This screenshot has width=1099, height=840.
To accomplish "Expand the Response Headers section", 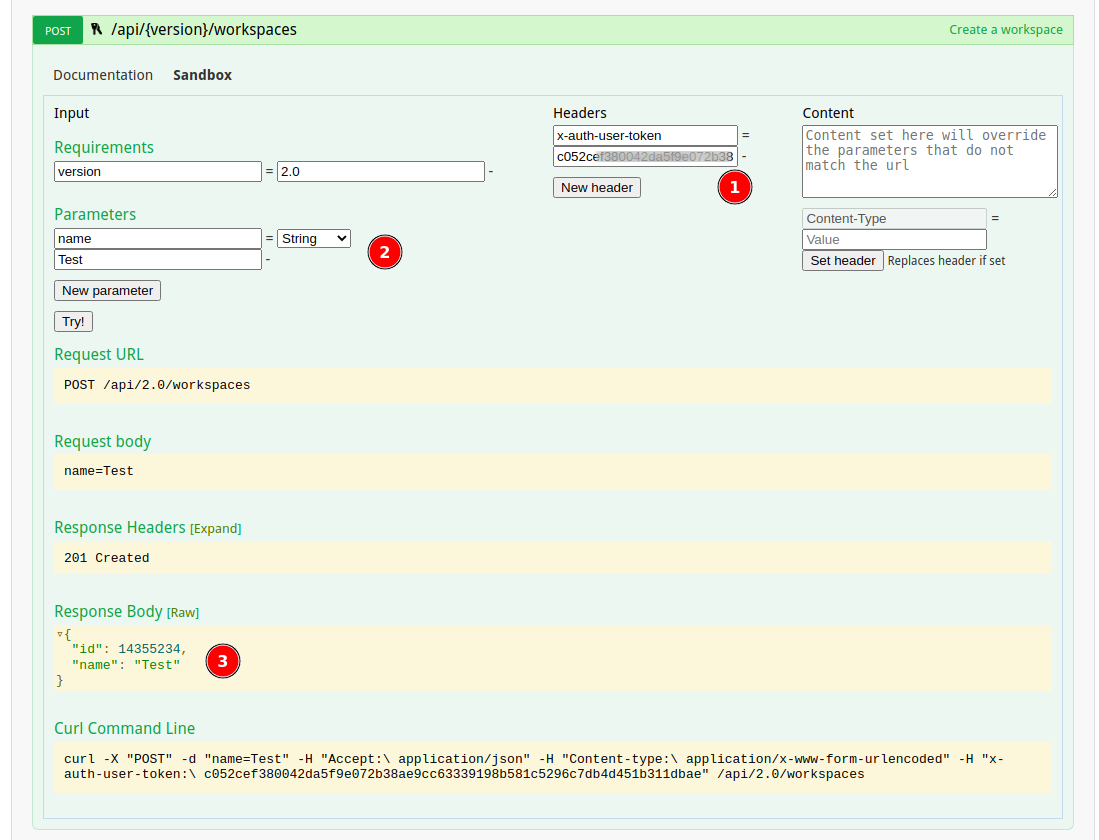I will [216, 529].
